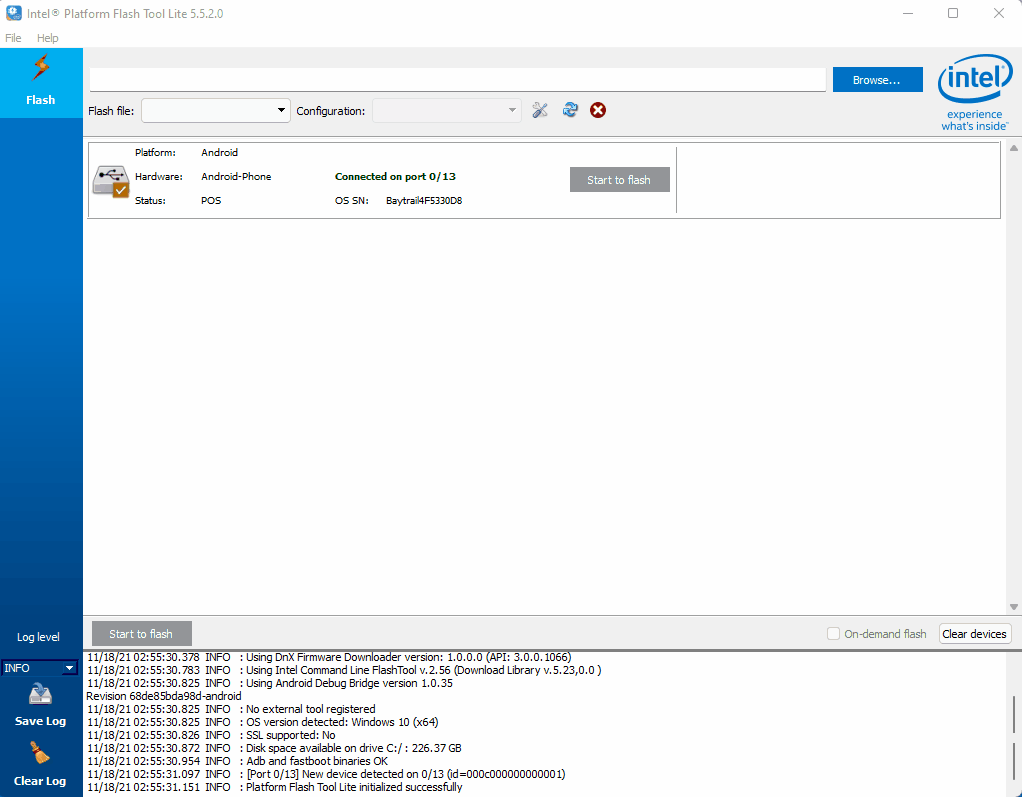Viewport: 1022px width, 797px height.
Task: Click log line about DnX Firmware Downloader version
Action: click(x=329, y=657)
